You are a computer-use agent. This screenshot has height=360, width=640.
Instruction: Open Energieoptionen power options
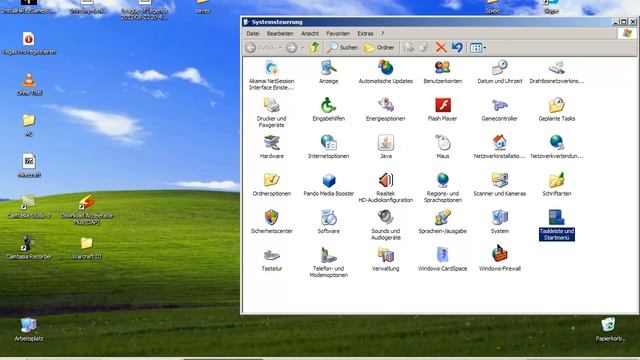(385, 109)
